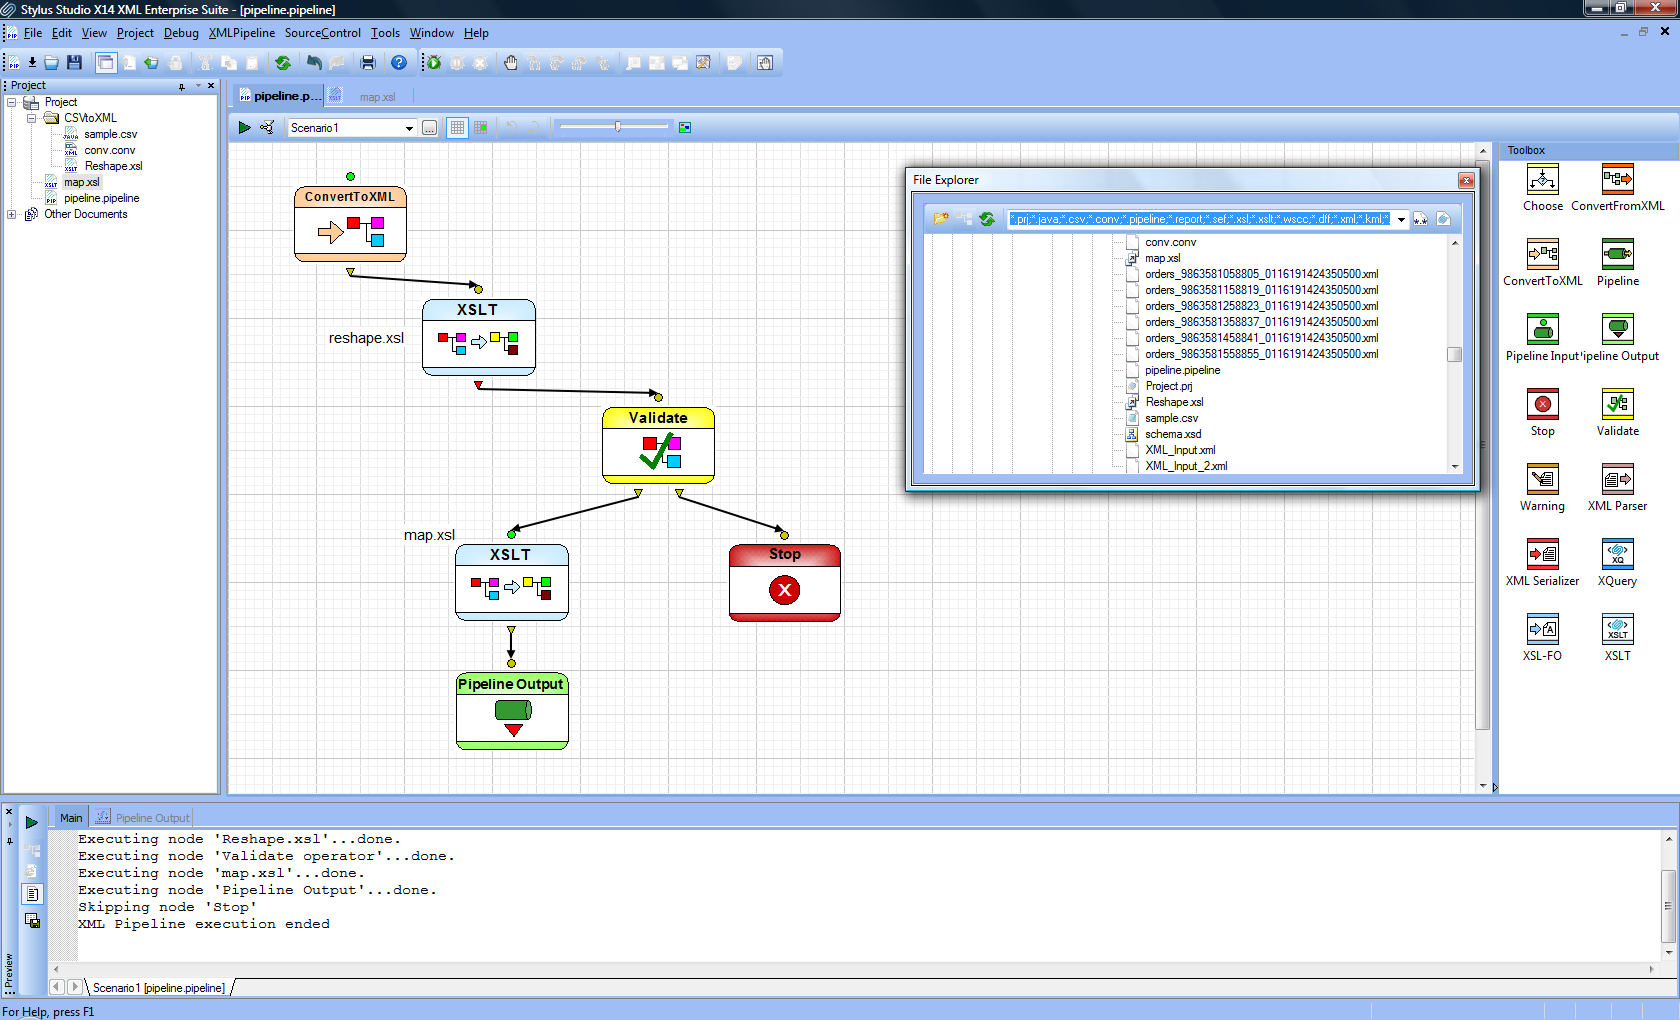Open the scenario settings ellipsis button
The width and height of the screenshot is (1680, 1020).
(429, 128)
